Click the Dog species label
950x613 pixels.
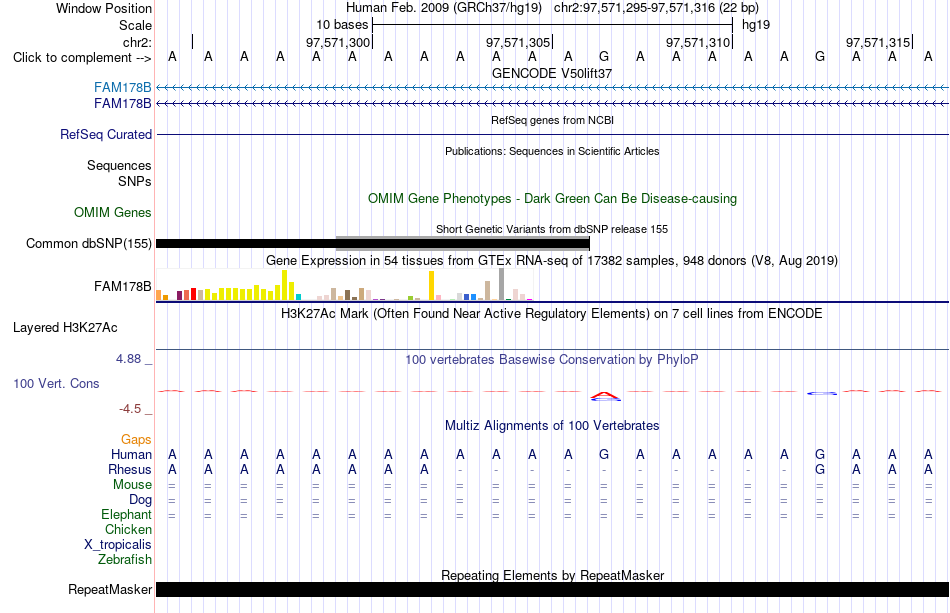point(140,500)
